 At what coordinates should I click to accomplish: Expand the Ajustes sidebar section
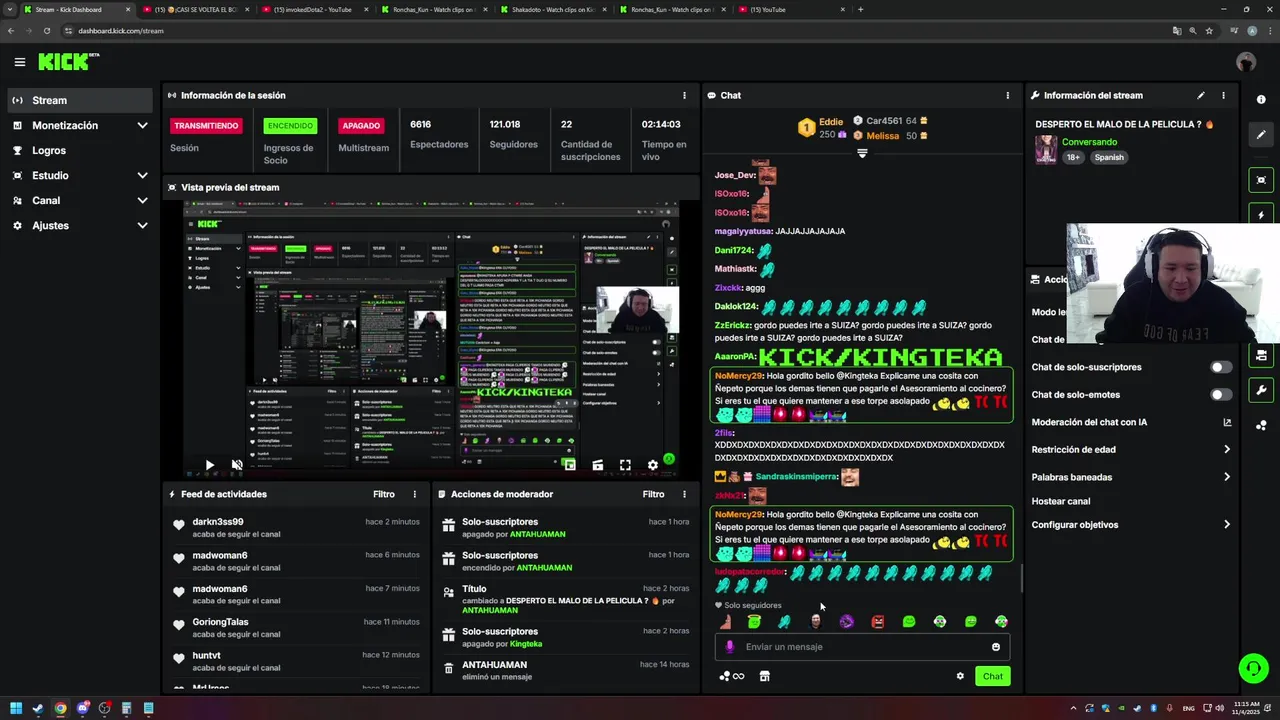pyautogui.click(x=142, y=226)
